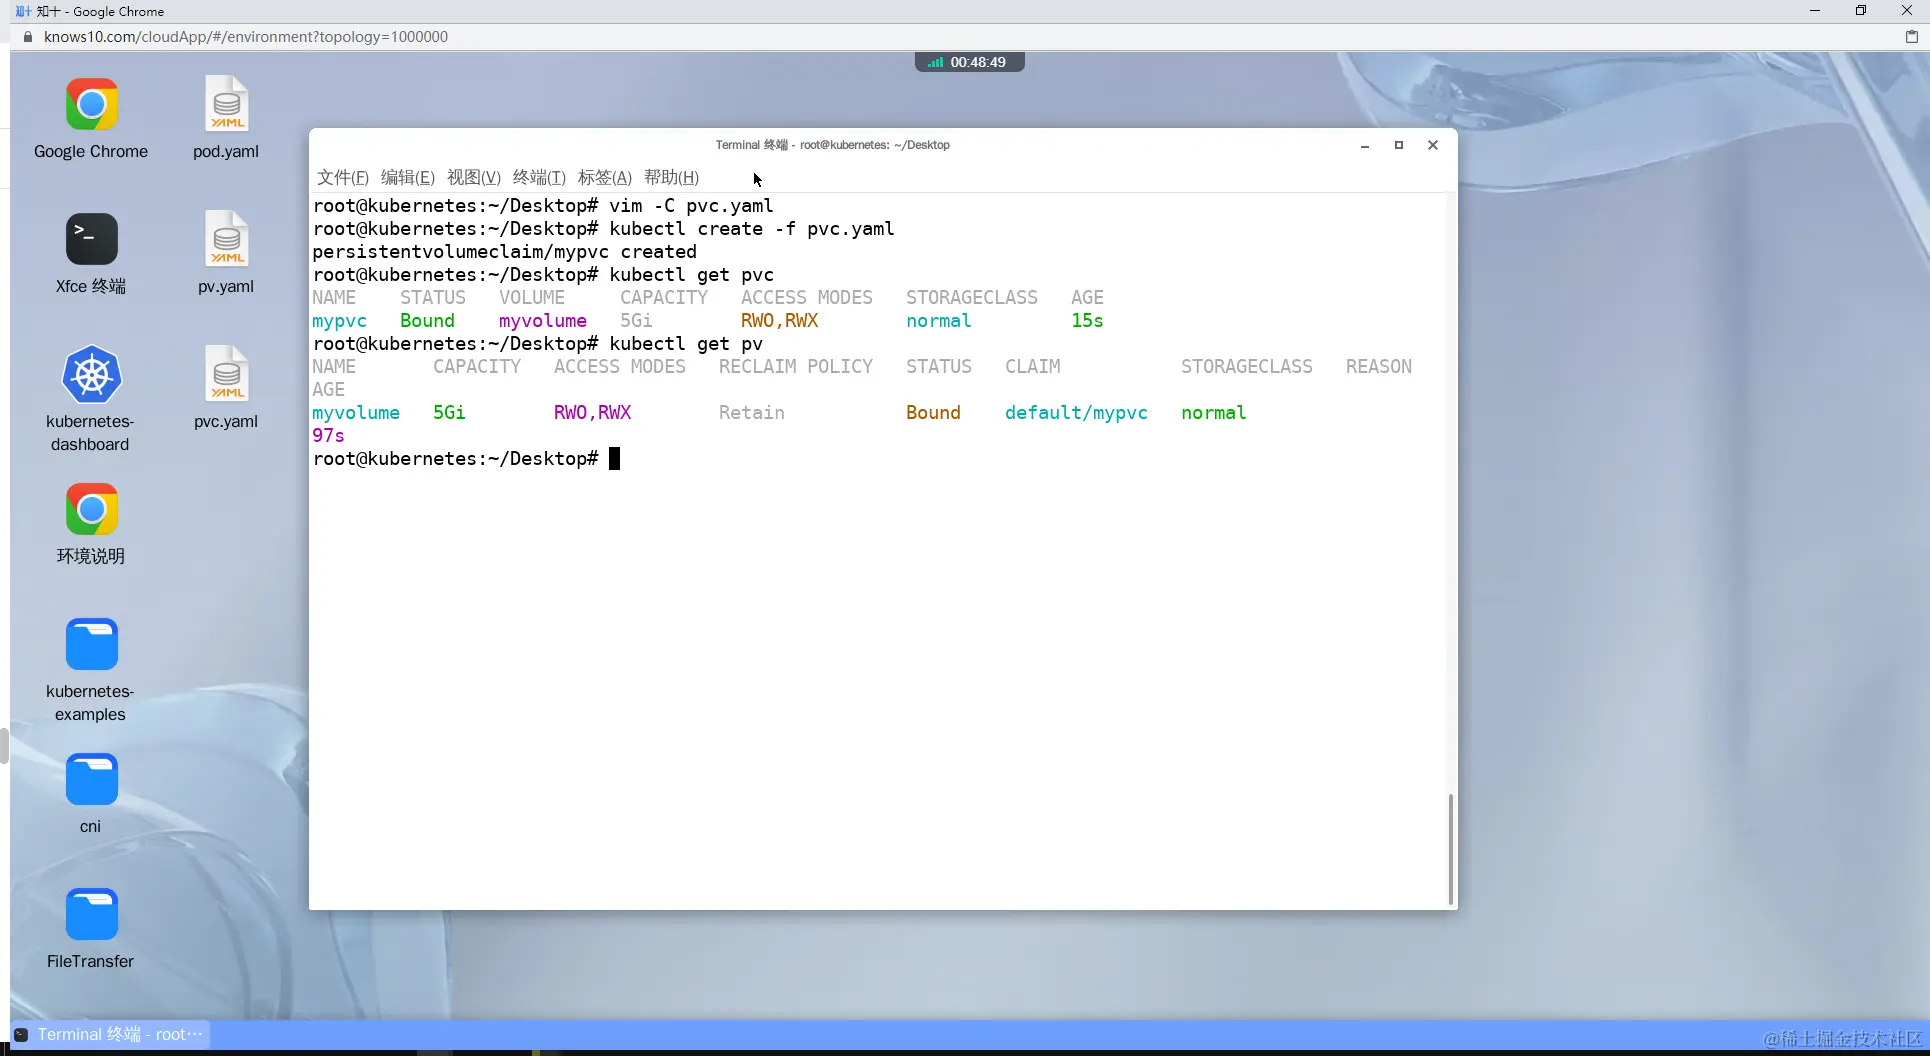
Task: Click the clipboard icon in Chrome address bar
Action: click(1912, 37)
